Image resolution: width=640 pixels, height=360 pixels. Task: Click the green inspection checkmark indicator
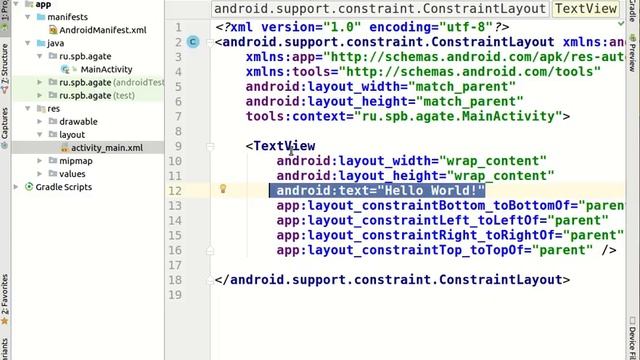(621, 24)
